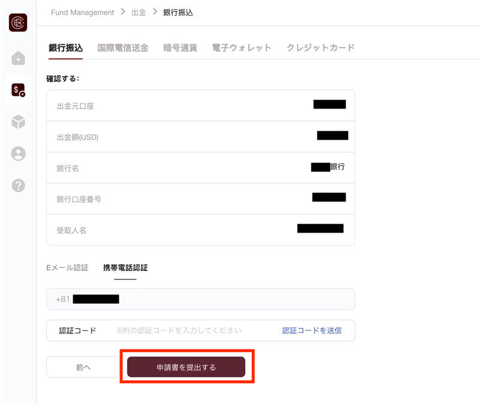
Task: Open the help question mark icon
Action: [x=18, y=185]
